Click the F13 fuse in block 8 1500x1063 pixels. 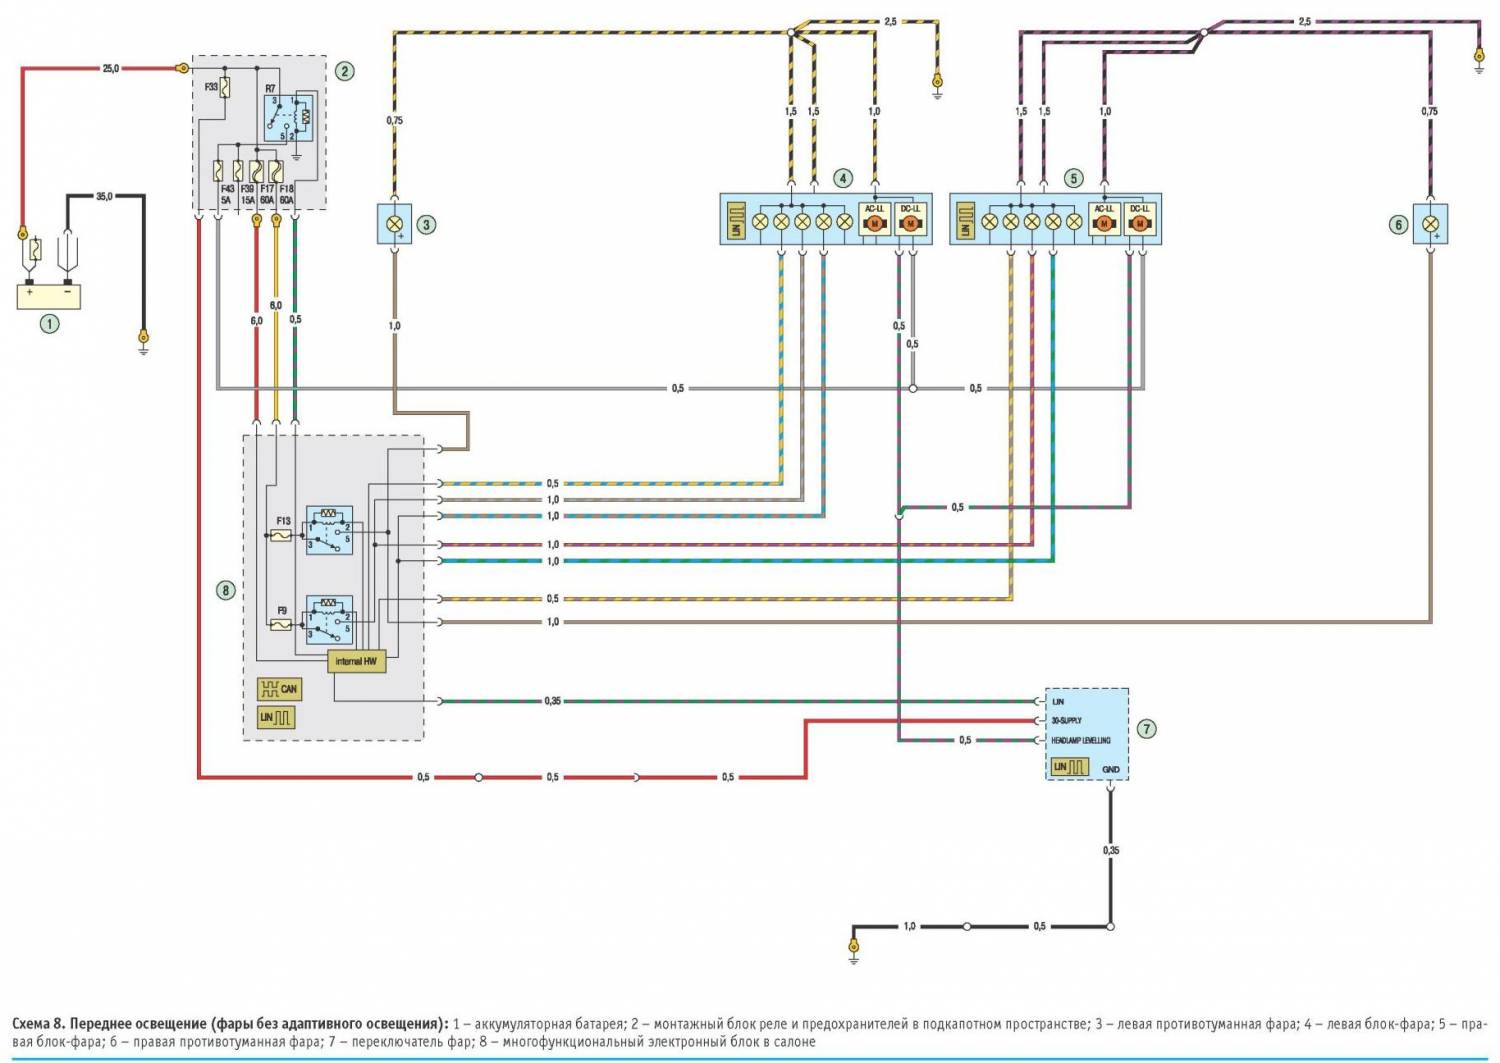282,536
